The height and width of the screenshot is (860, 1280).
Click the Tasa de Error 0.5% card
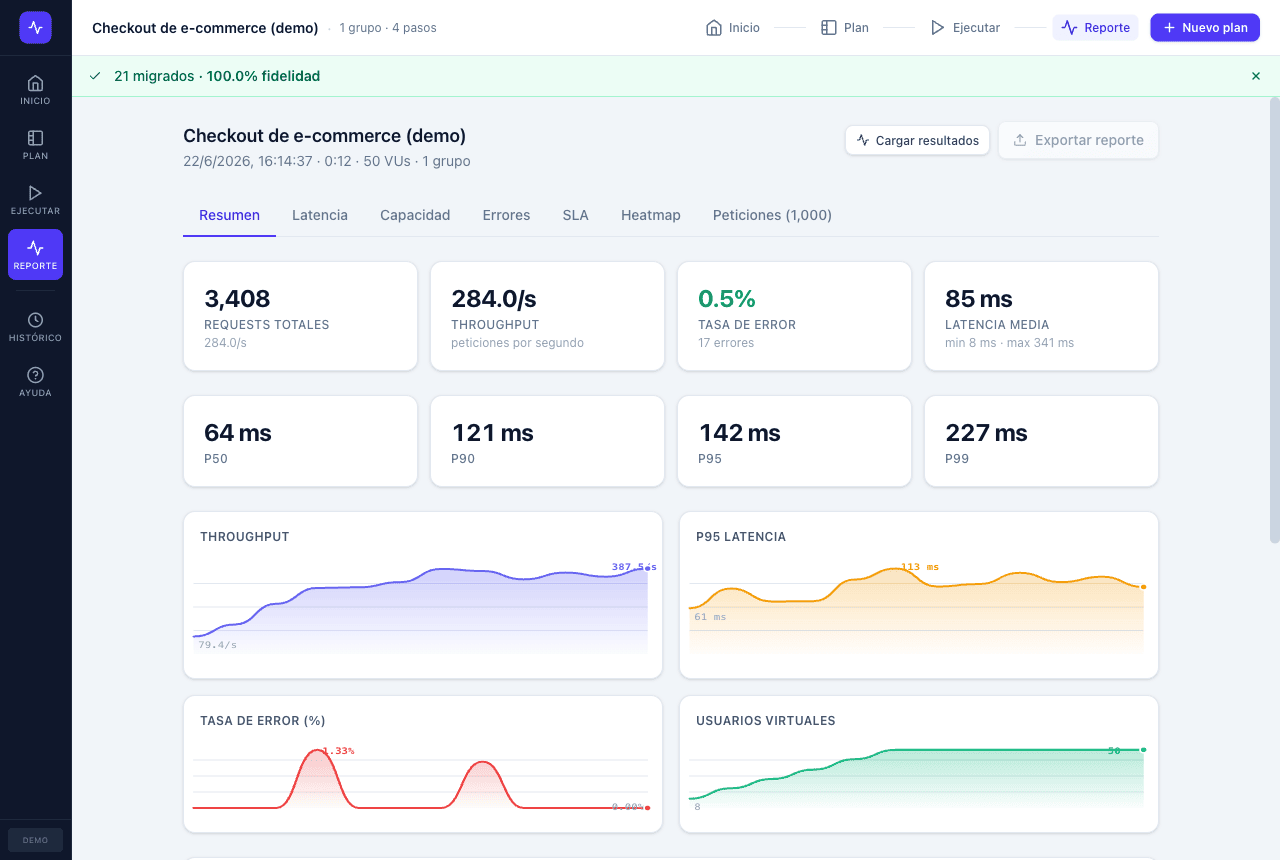coord(794,316)
